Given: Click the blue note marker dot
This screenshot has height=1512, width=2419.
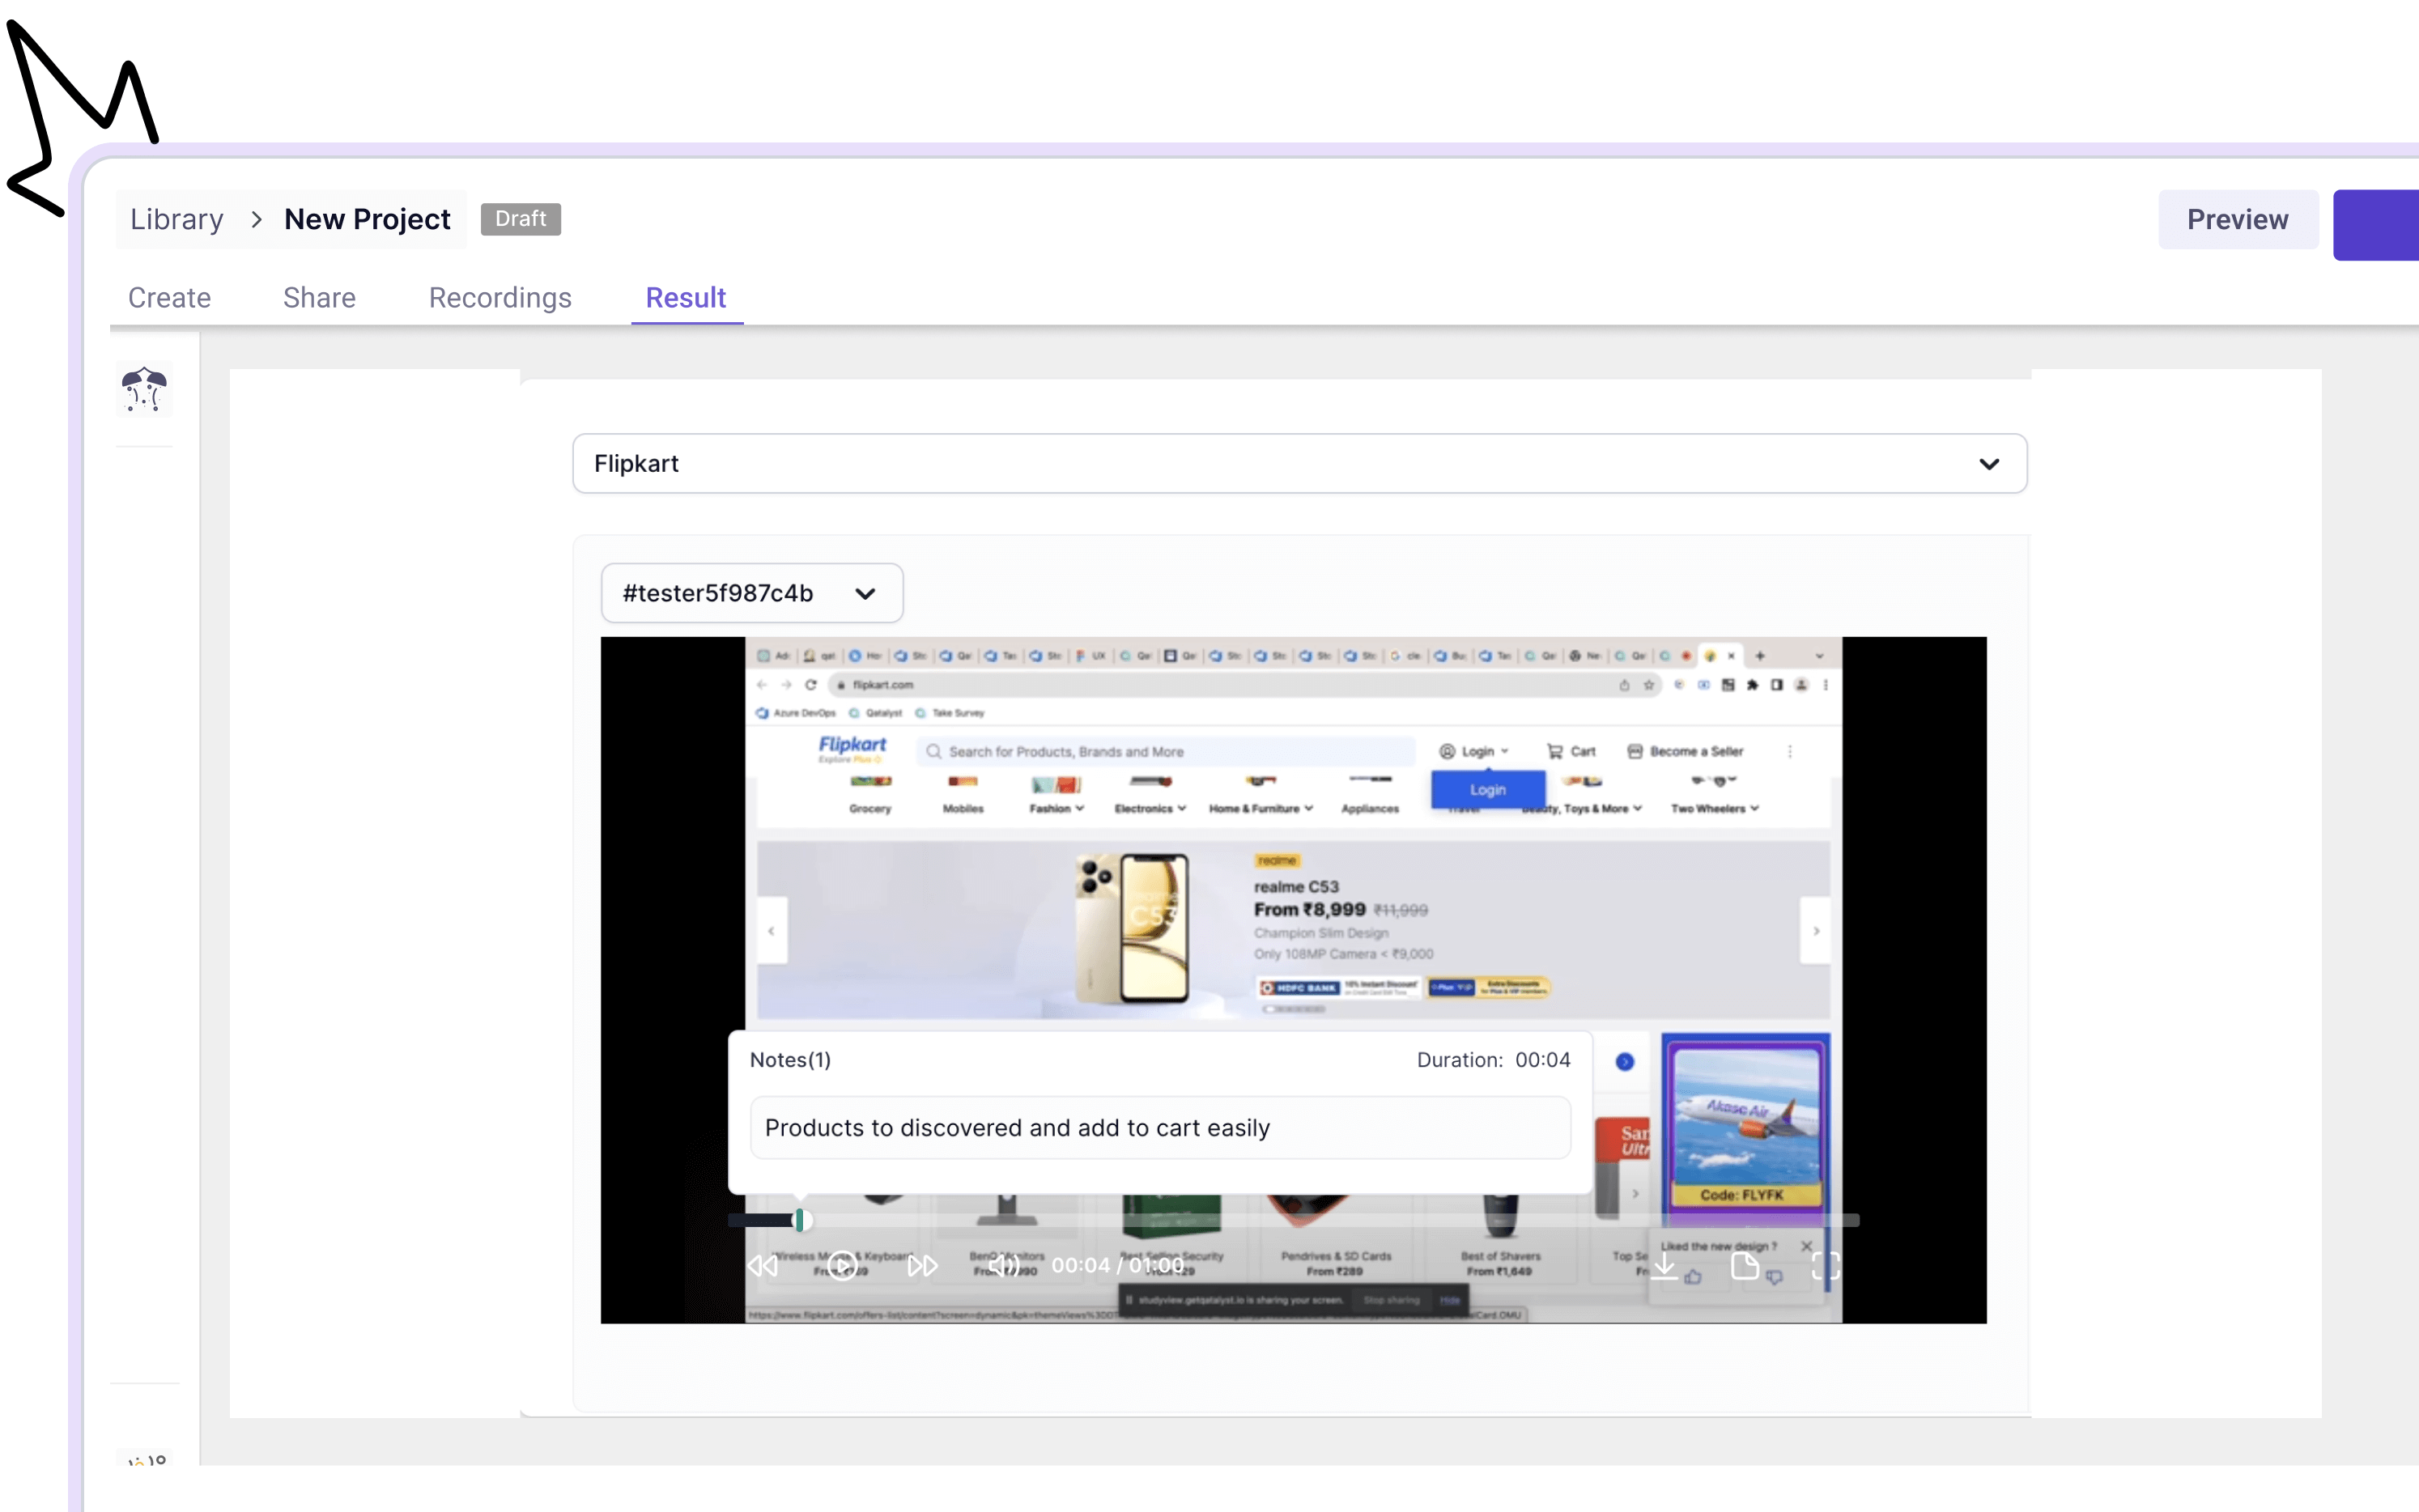Looking at the screenshot, I should point(1625,1061).
